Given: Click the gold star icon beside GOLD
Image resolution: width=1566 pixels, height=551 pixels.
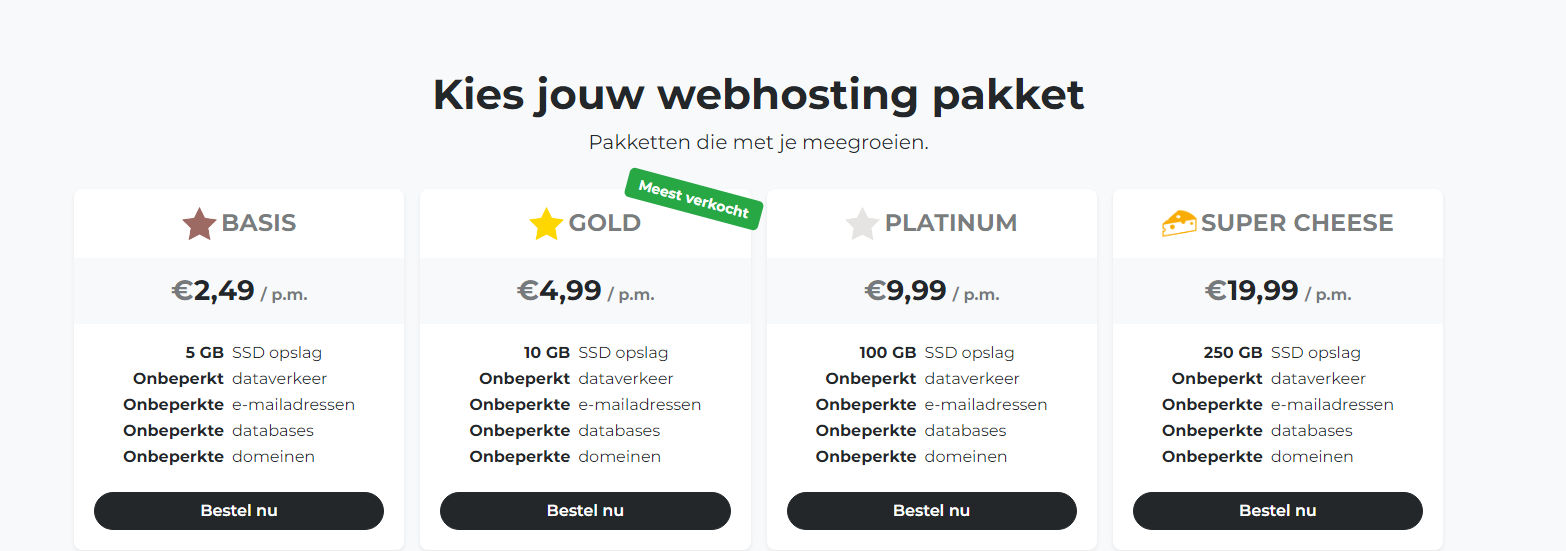Looking at the screenshot, I should [x=546, y=224].
